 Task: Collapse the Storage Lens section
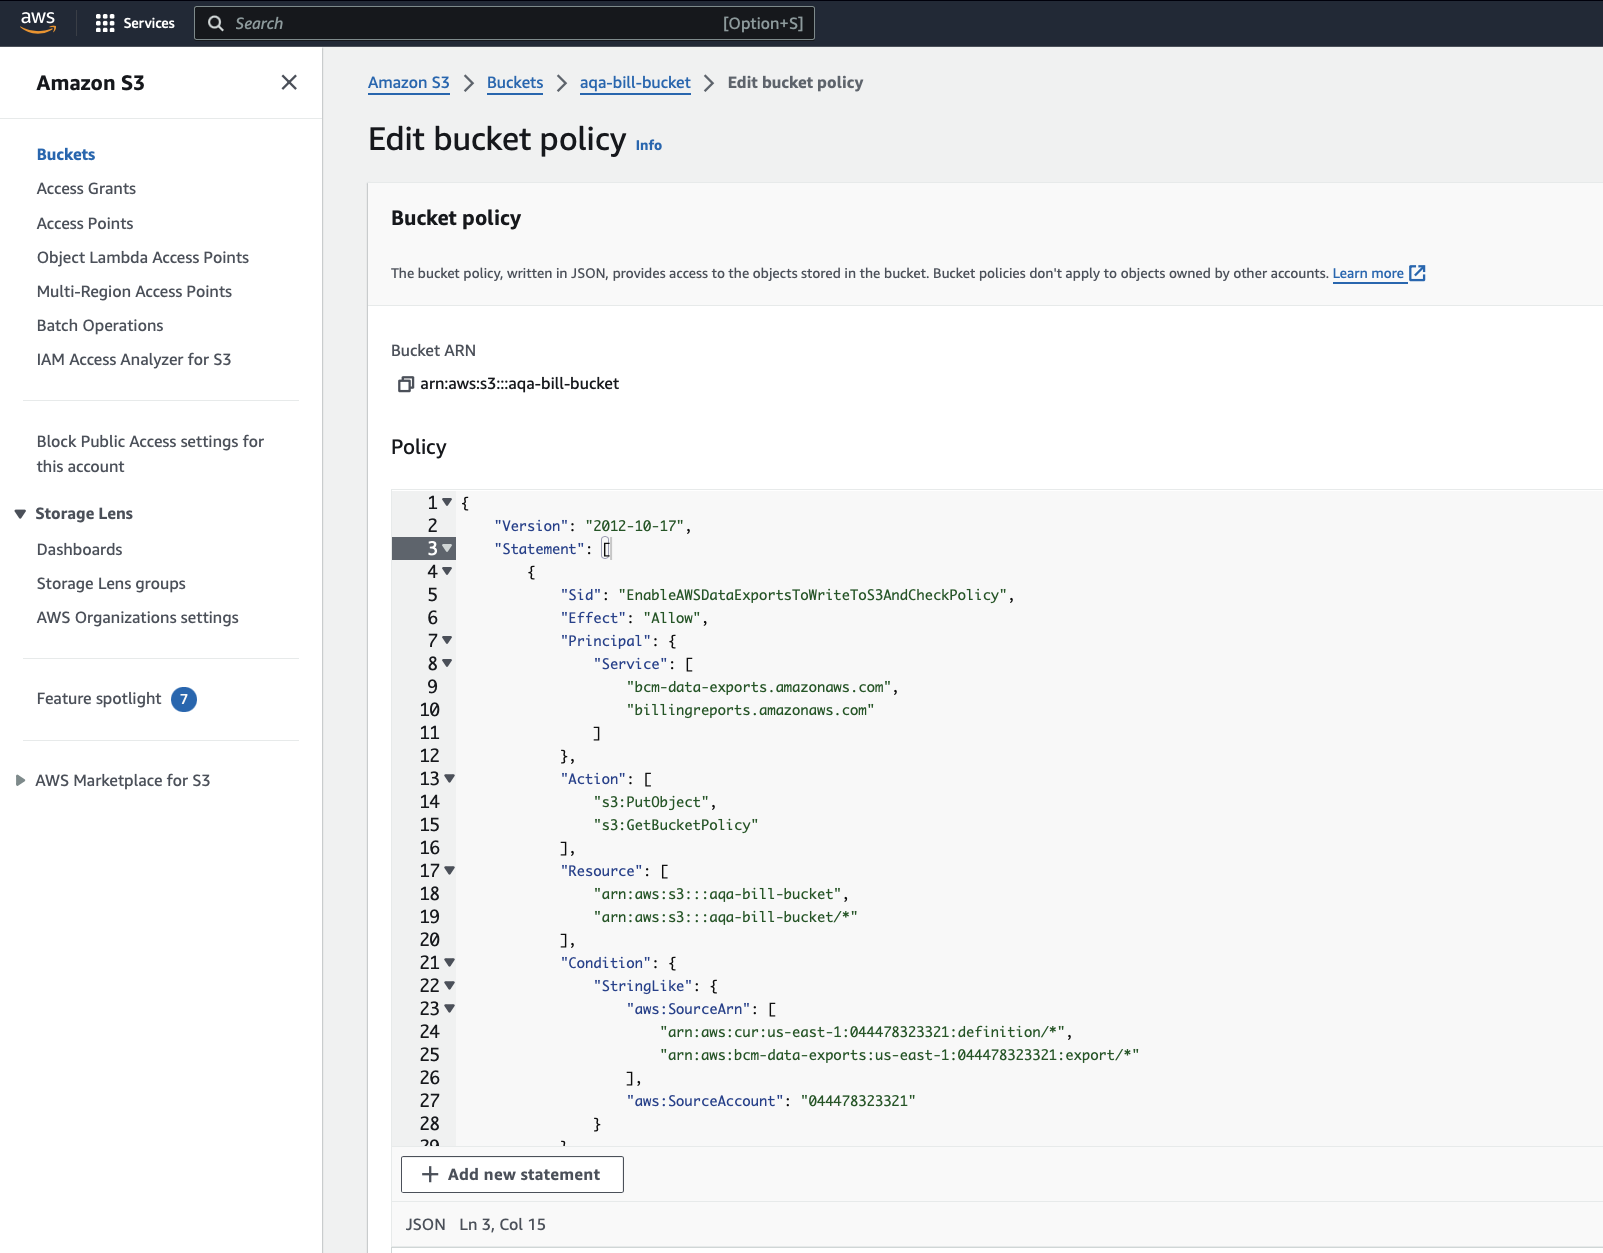[20, 514]
